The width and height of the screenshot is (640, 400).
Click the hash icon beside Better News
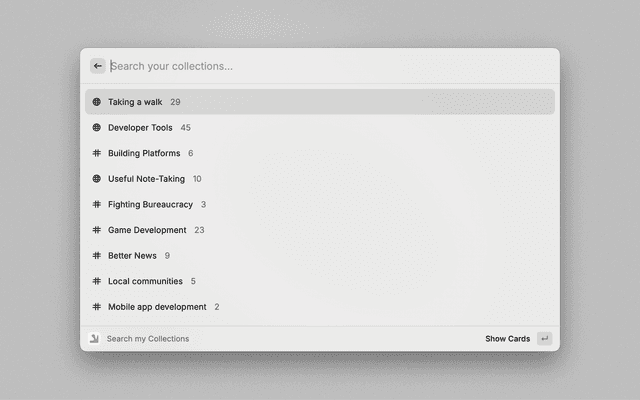tap(97, 256)
